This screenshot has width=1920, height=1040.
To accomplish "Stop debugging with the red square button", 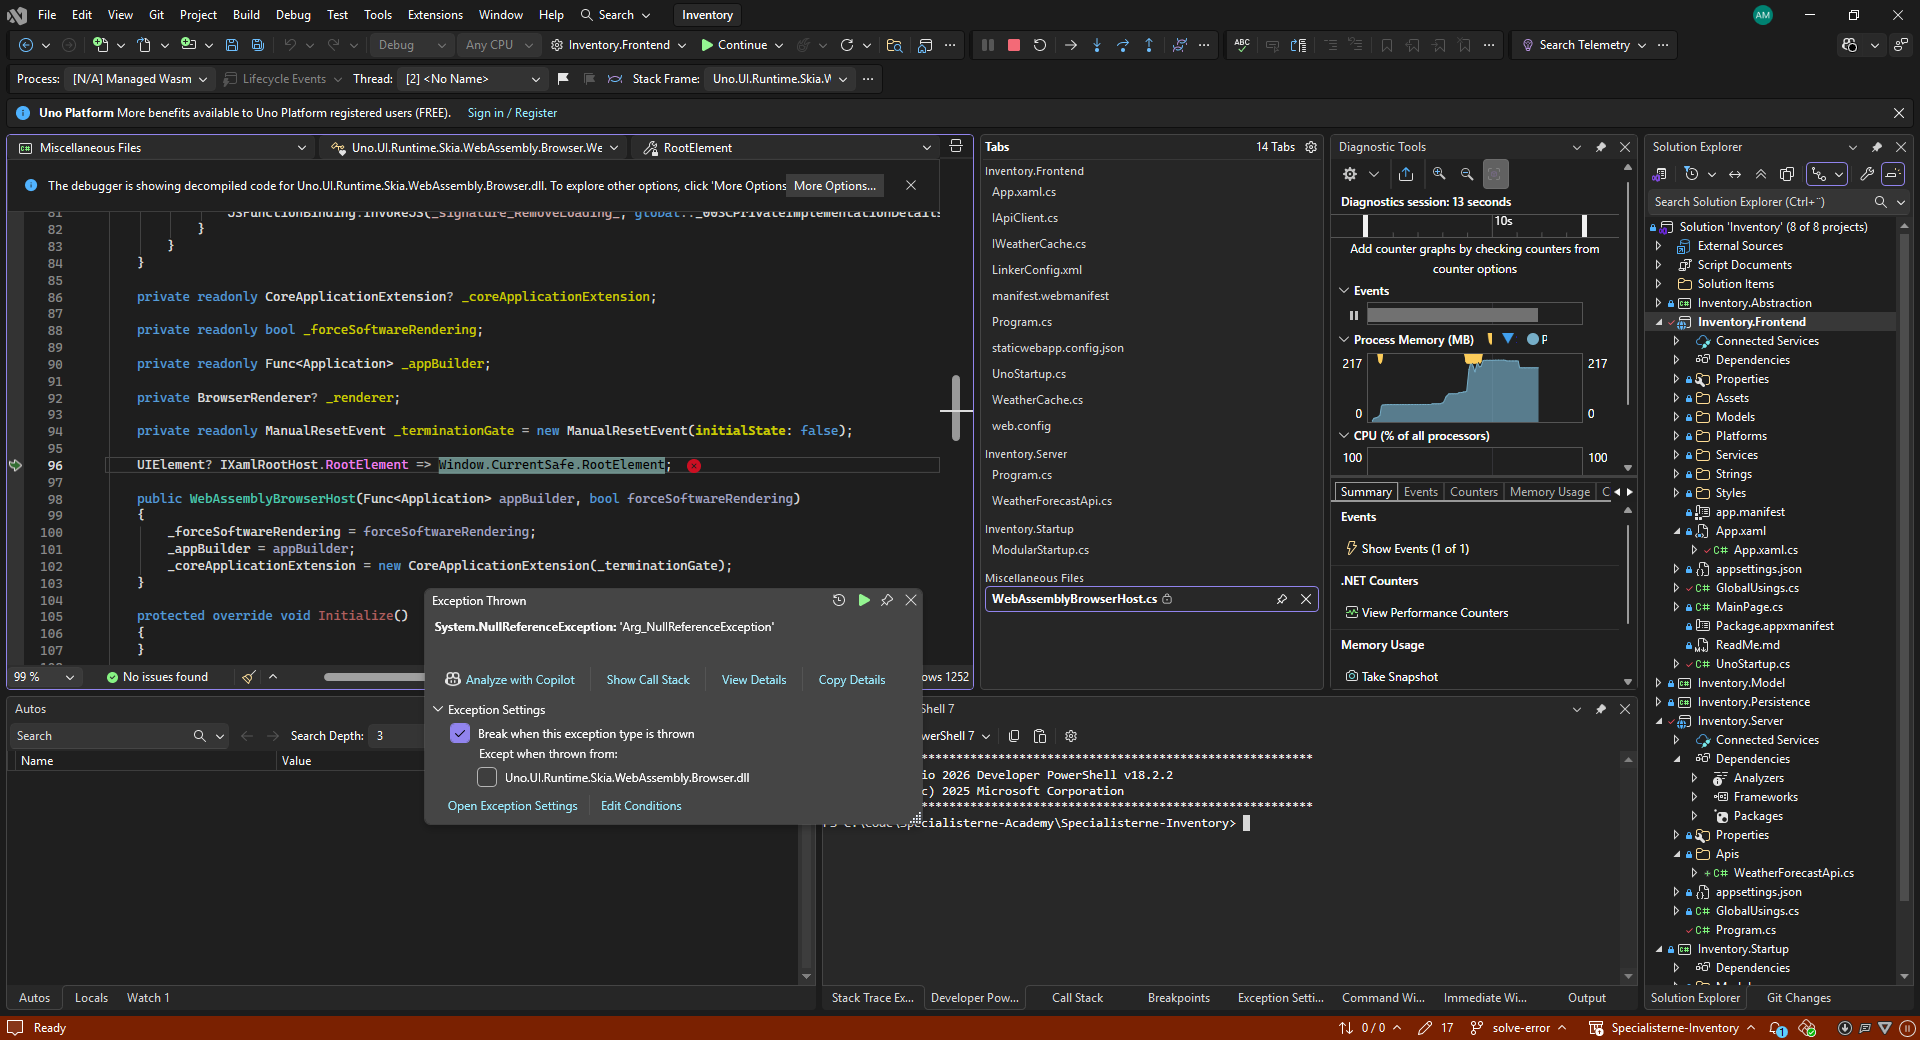I will click(x=1013, y=45).
